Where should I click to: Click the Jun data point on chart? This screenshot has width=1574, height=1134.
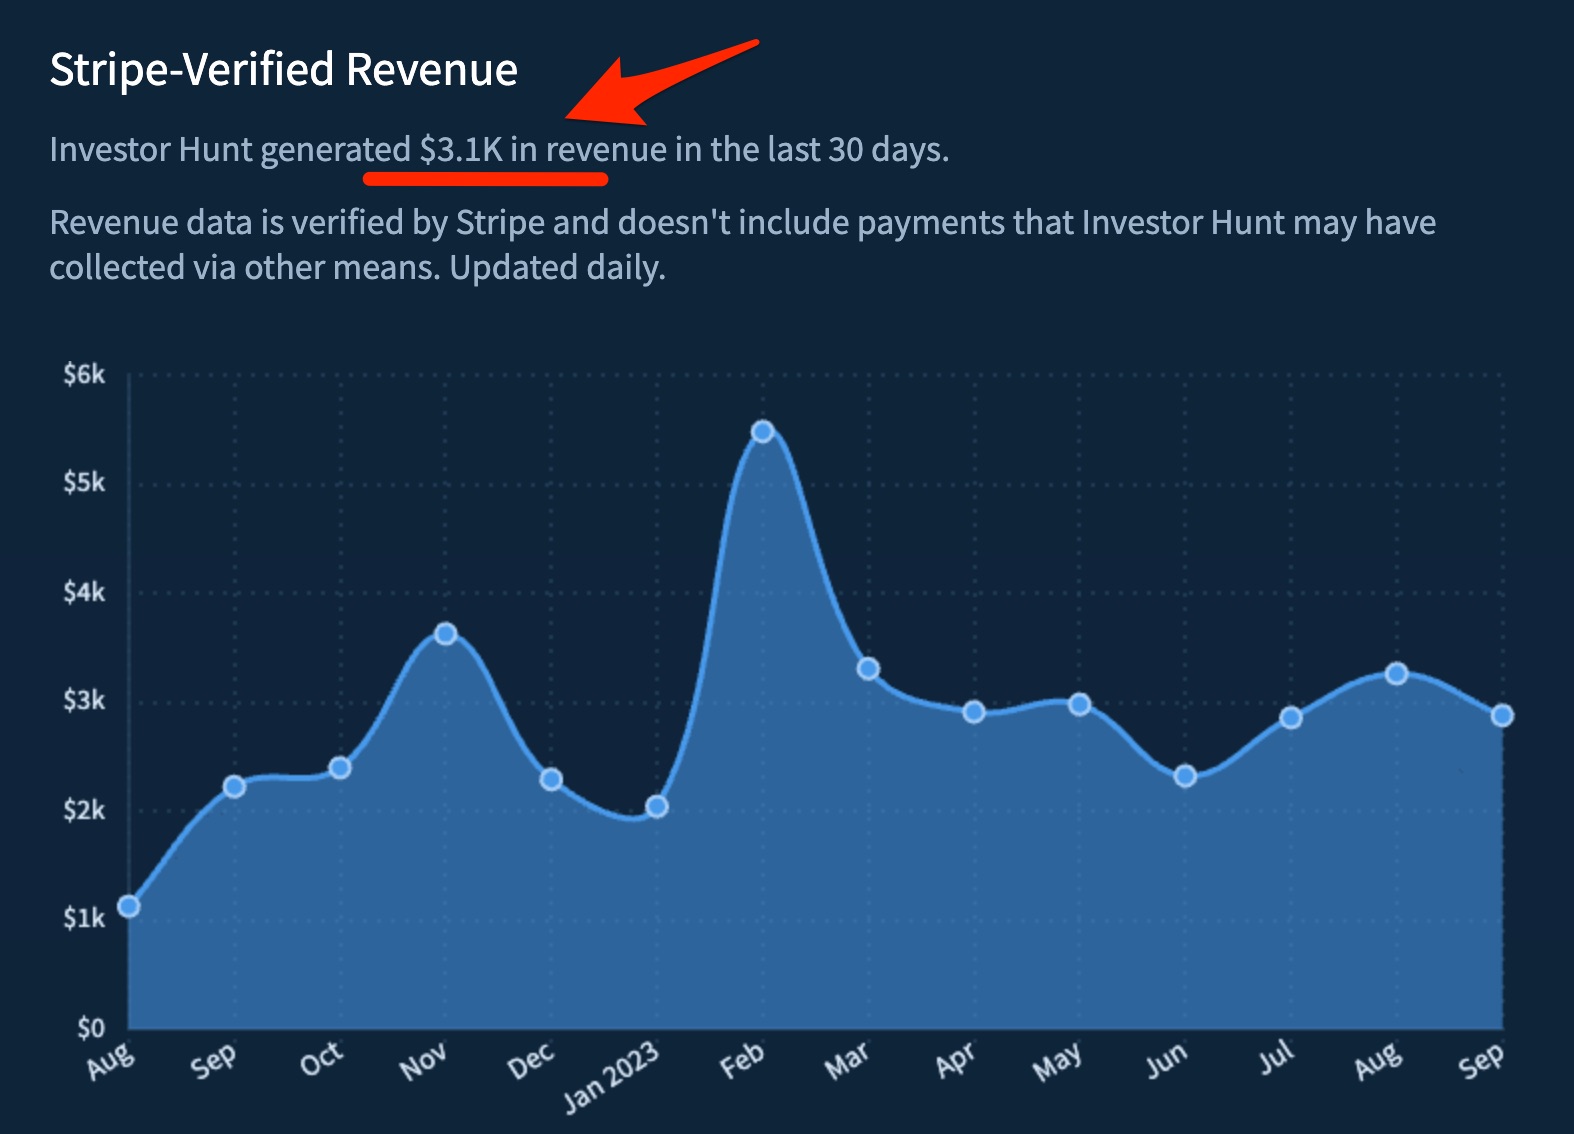1185,776
